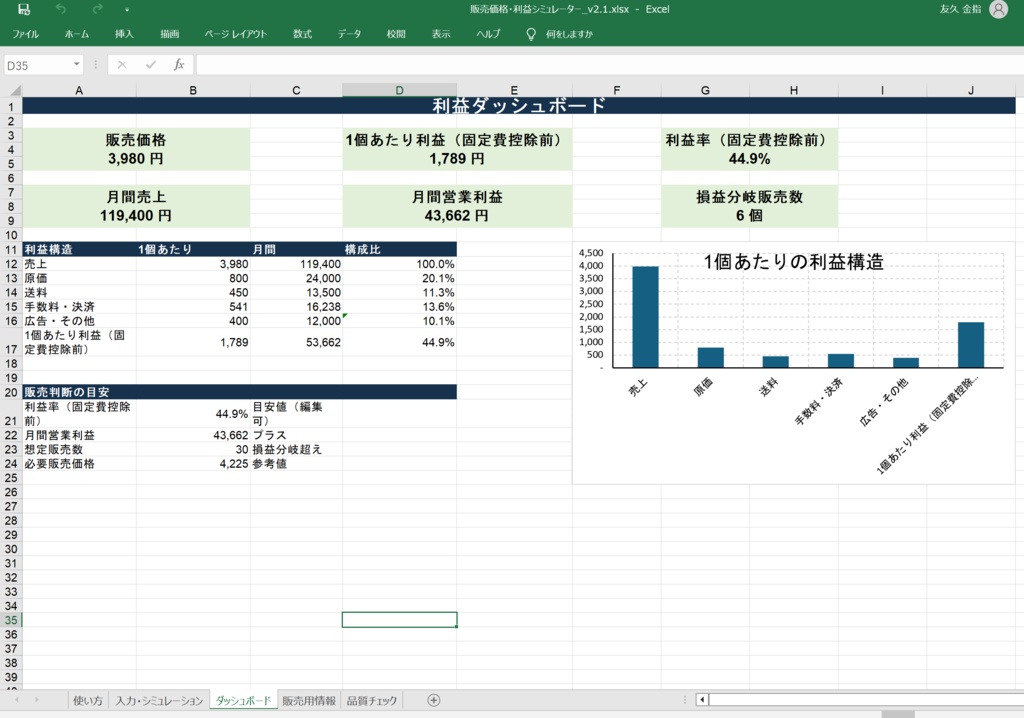The height and width of the screenshot is (718, 1024).
Task: Open the 品質チェック sheet tab
Action: pos(372,700)
